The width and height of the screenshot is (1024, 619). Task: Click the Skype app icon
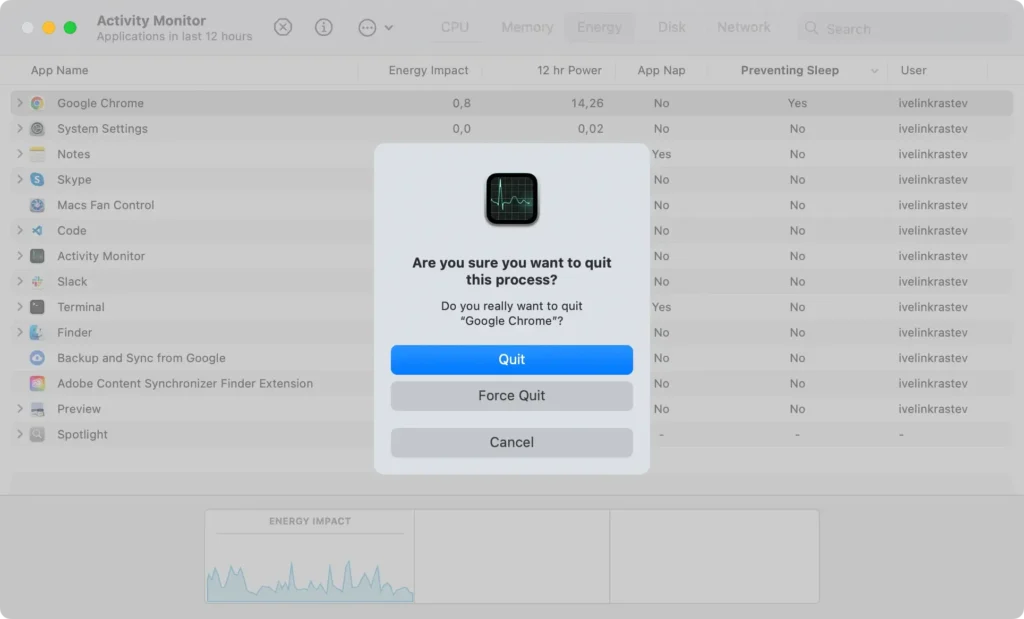click(37, 180)
